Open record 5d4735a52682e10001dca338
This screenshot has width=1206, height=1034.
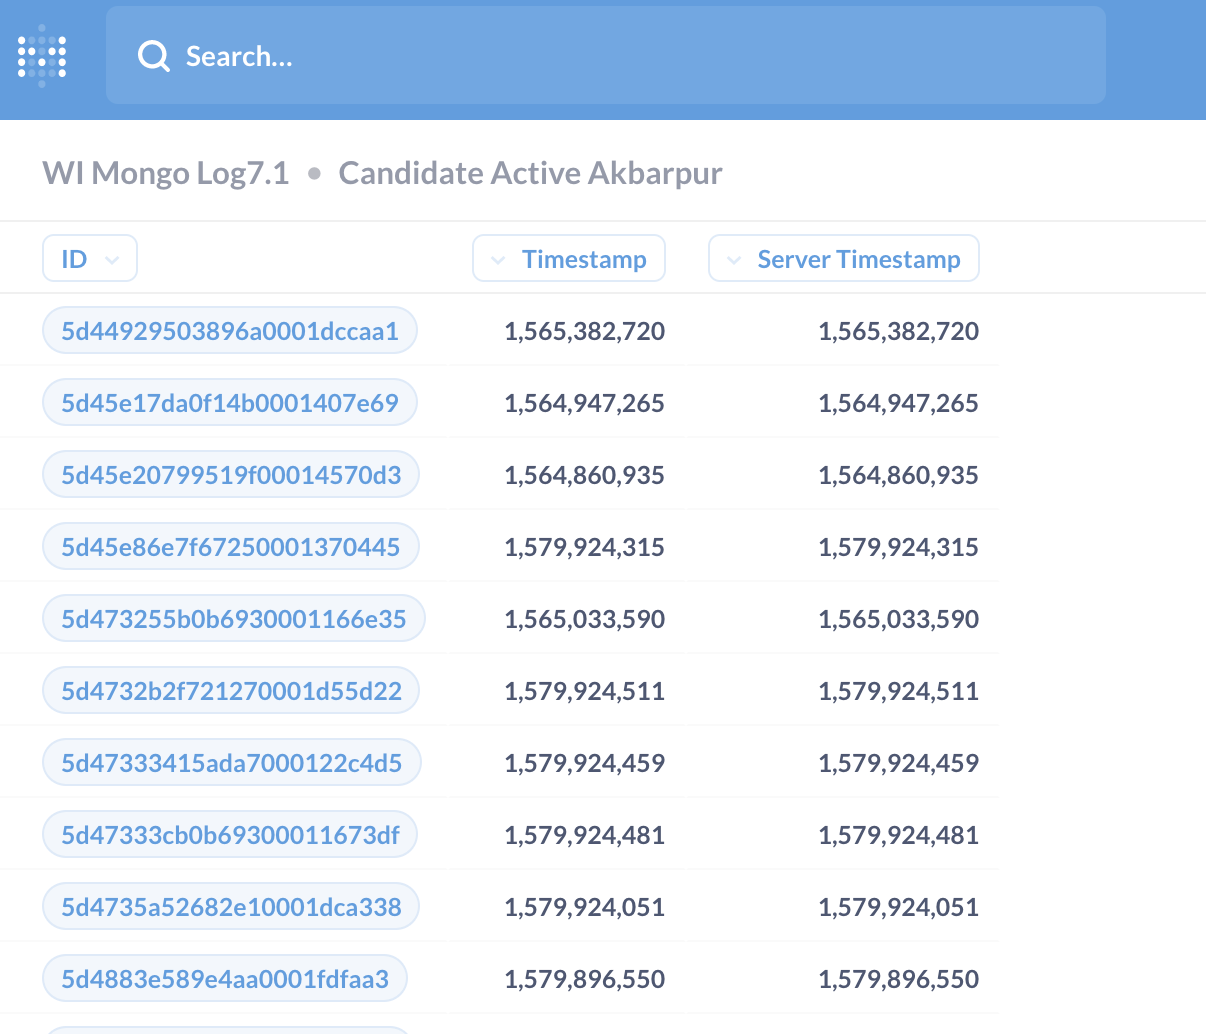231,907
